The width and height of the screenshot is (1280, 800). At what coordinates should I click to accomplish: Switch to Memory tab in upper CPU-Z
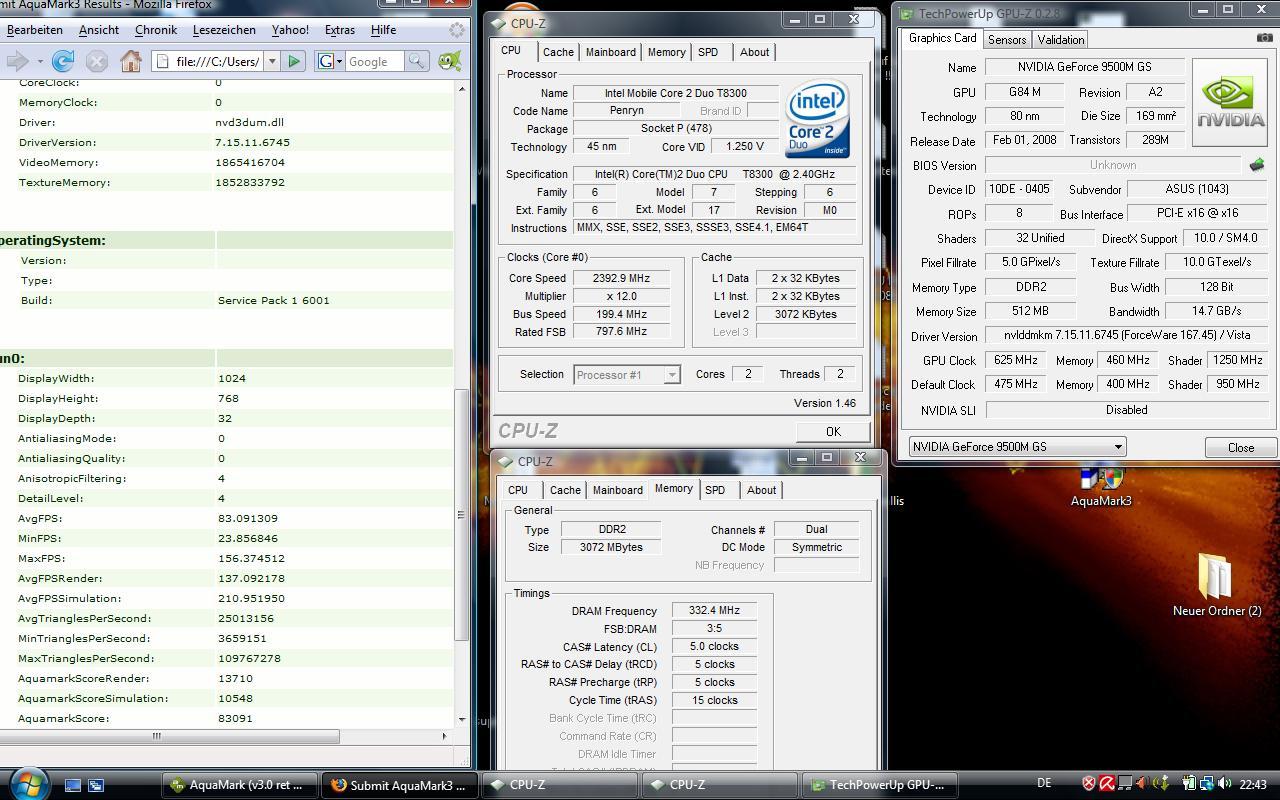[x=666, y=52]
